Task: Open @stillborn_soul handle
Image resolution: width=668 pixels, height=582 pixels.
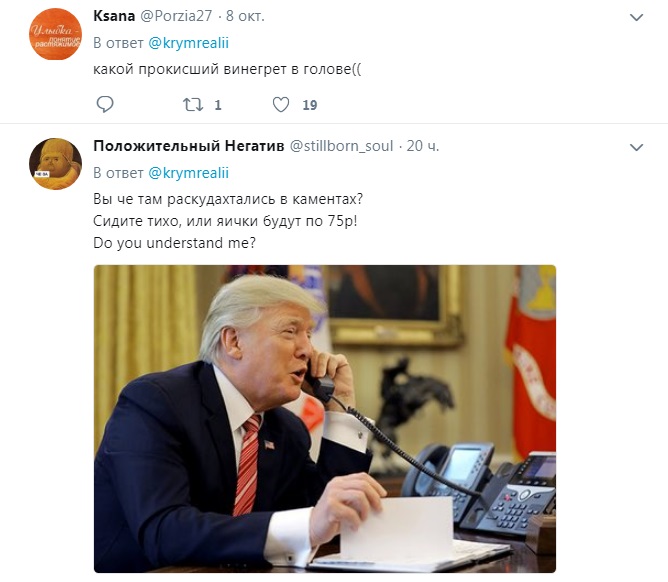Action: click(x=341, y=146)
